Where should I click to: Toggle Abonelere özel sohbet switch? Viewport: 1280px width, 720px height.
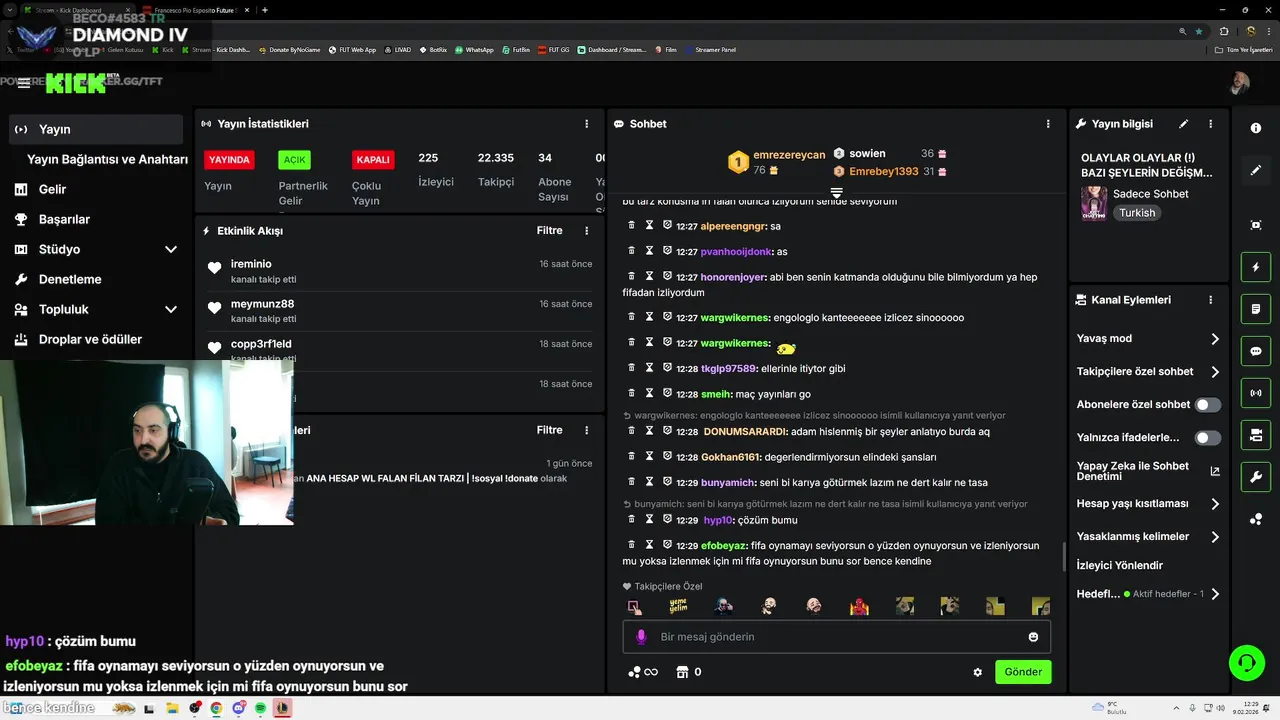(x=1208, y=405)
